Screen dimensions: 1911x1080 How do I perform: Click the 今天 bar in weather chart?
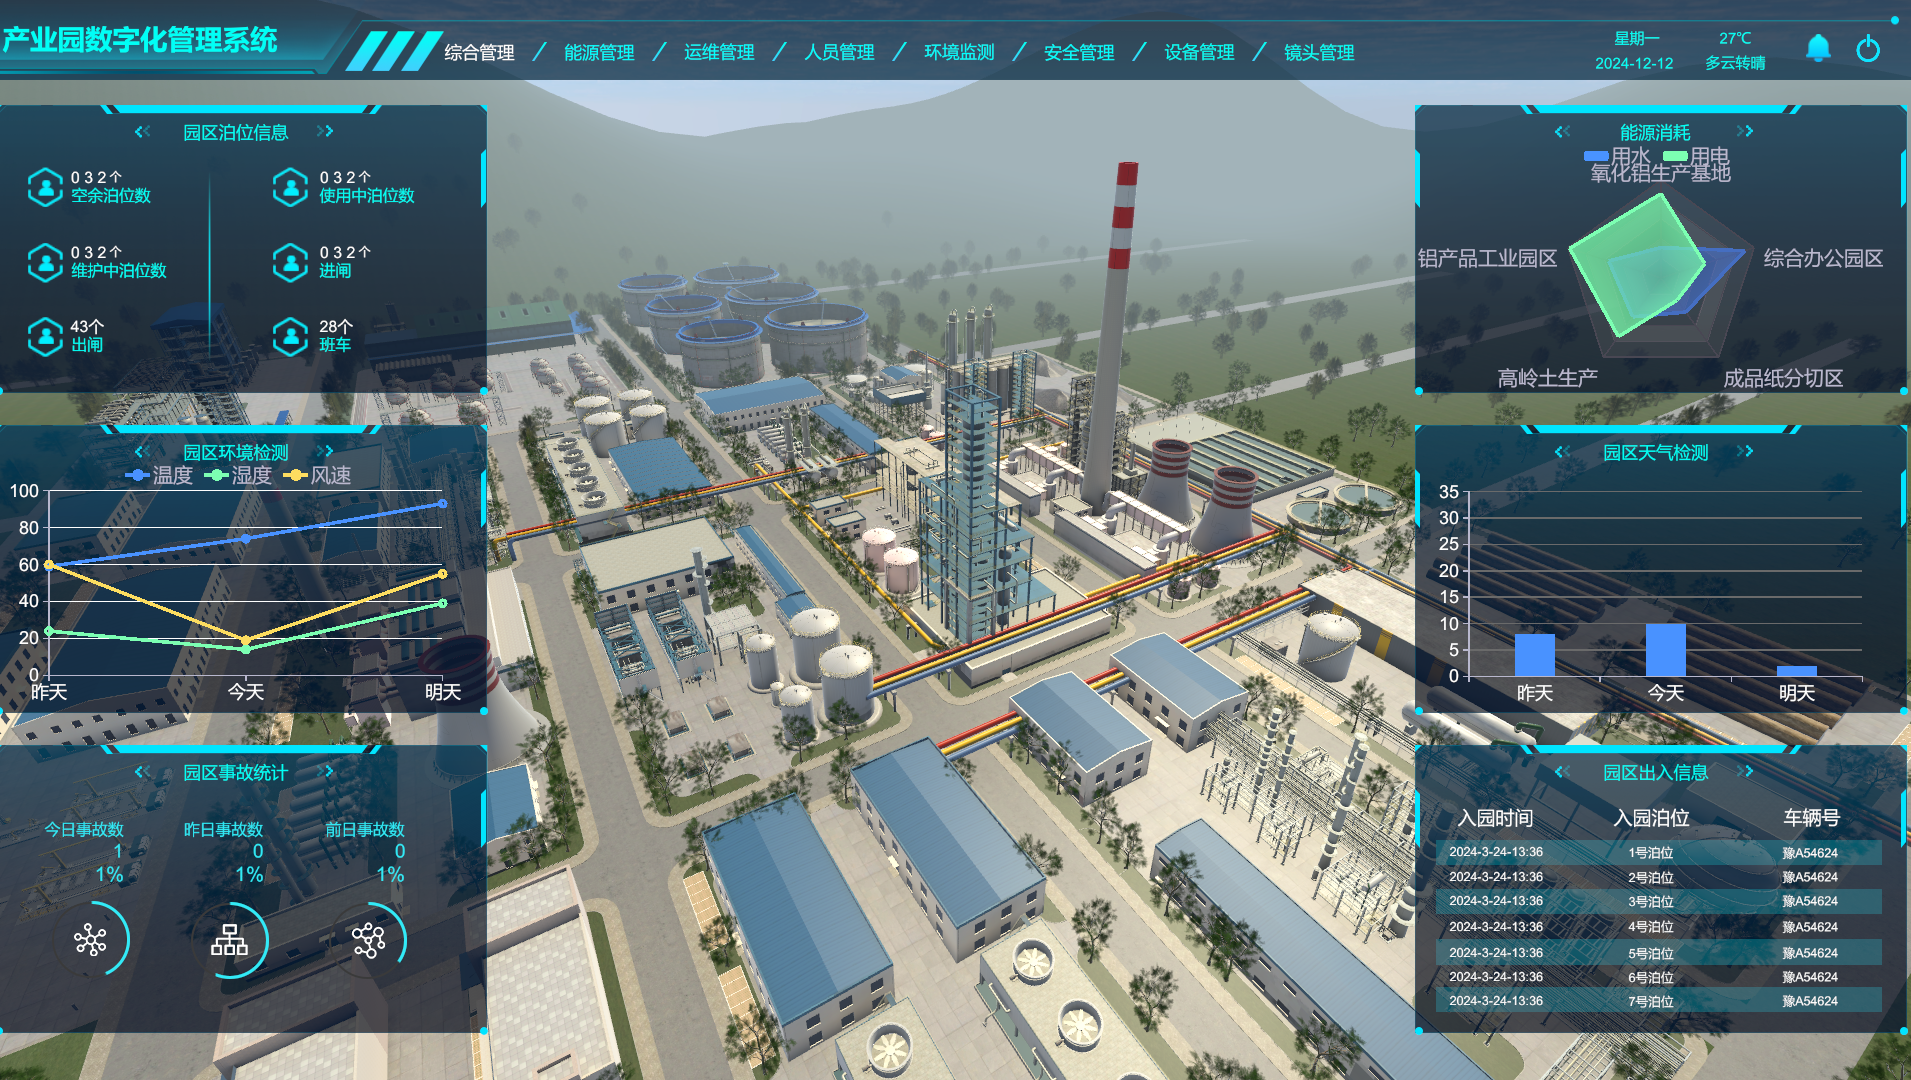point(1665,650)
